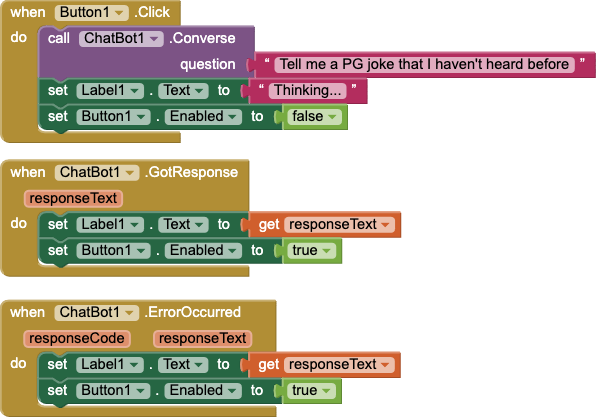Viewport: 596px width, 417px height.
Task: Edit the 'Tell me a PG joke' text string
Action: coord(424,64)
